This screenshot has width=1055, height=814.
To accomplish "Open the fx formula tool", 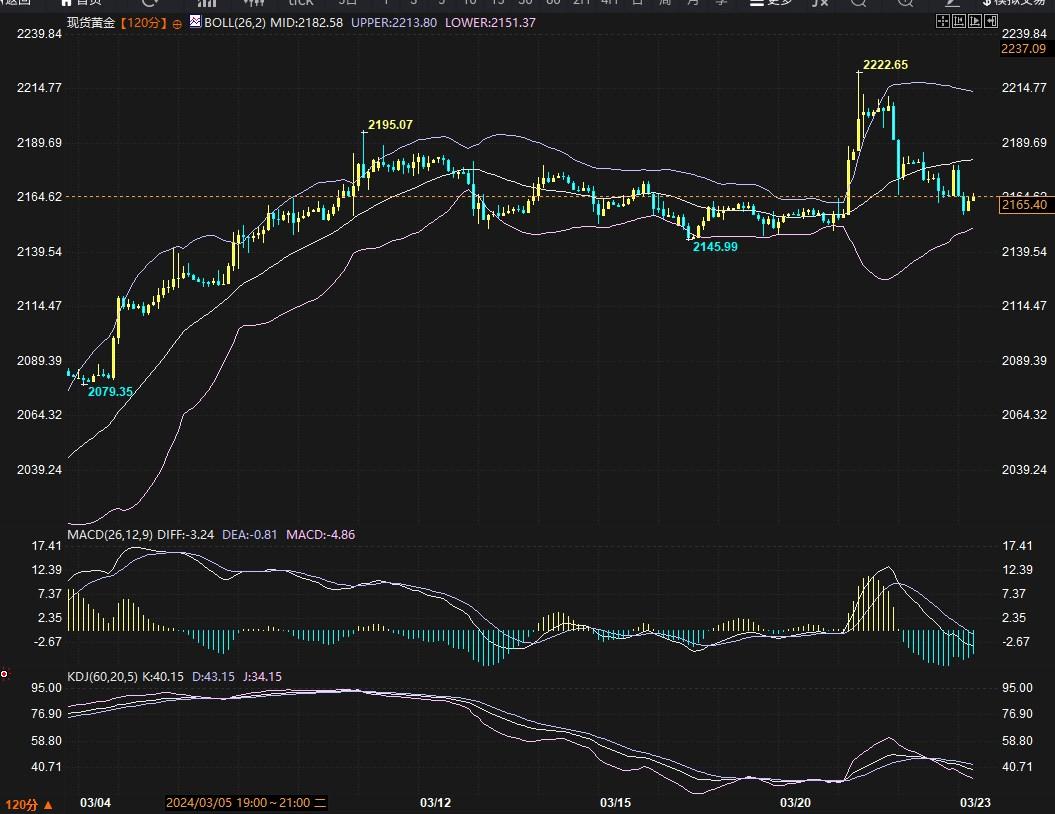I will pyautogui.click(x=820, y=3).
